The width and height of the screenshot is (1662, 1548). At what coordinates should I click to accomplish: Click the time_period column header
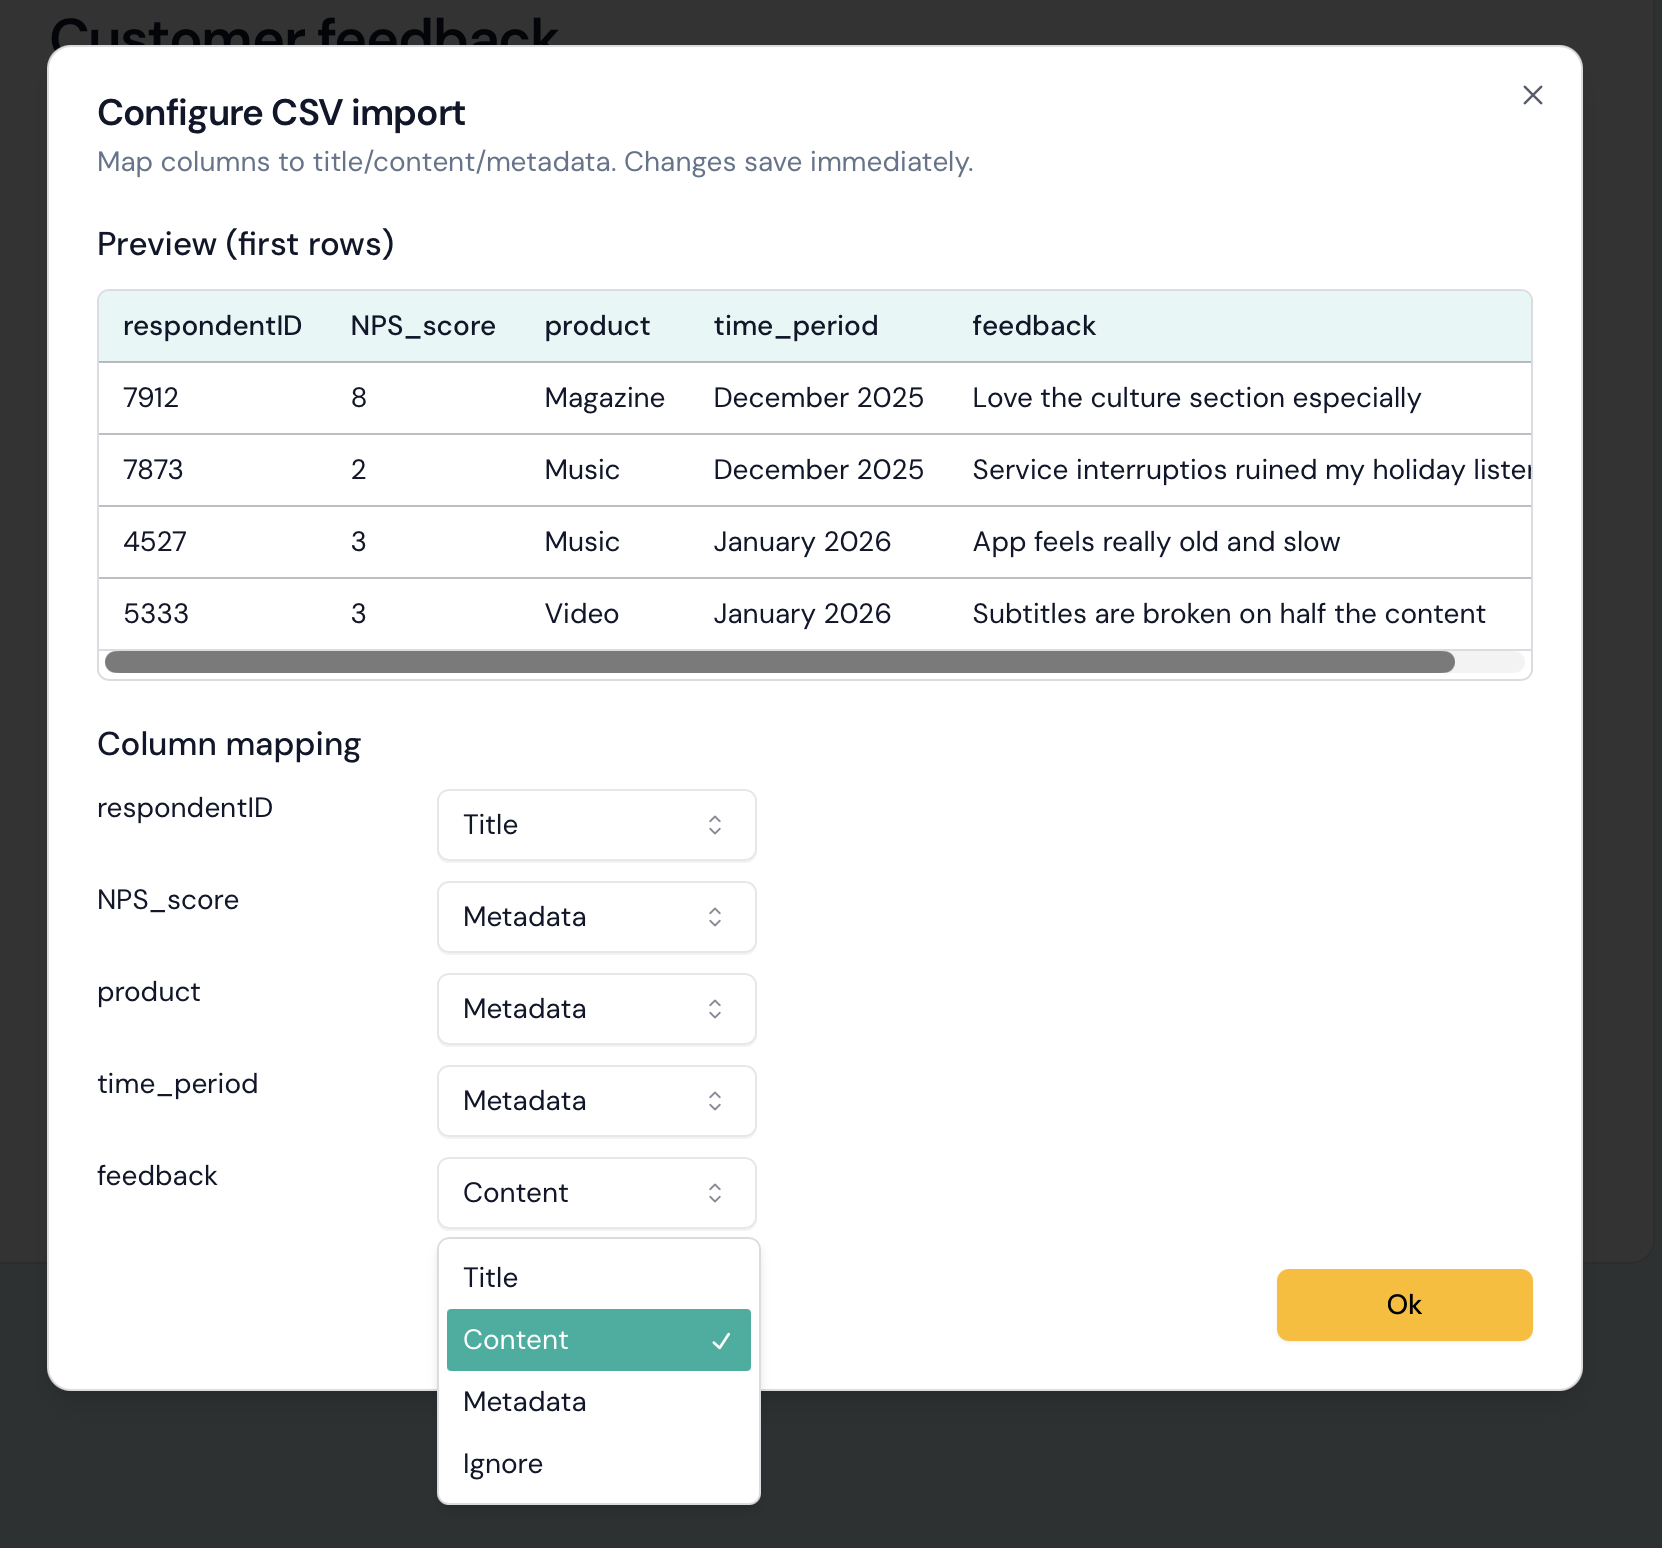click(796, 326)
